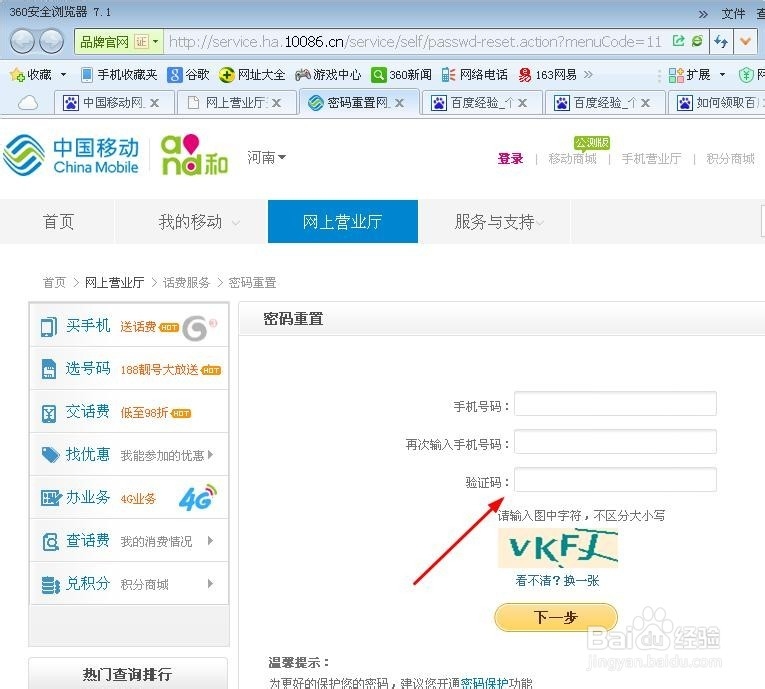Open the 游戏中心 bookmark

(328, 75)
